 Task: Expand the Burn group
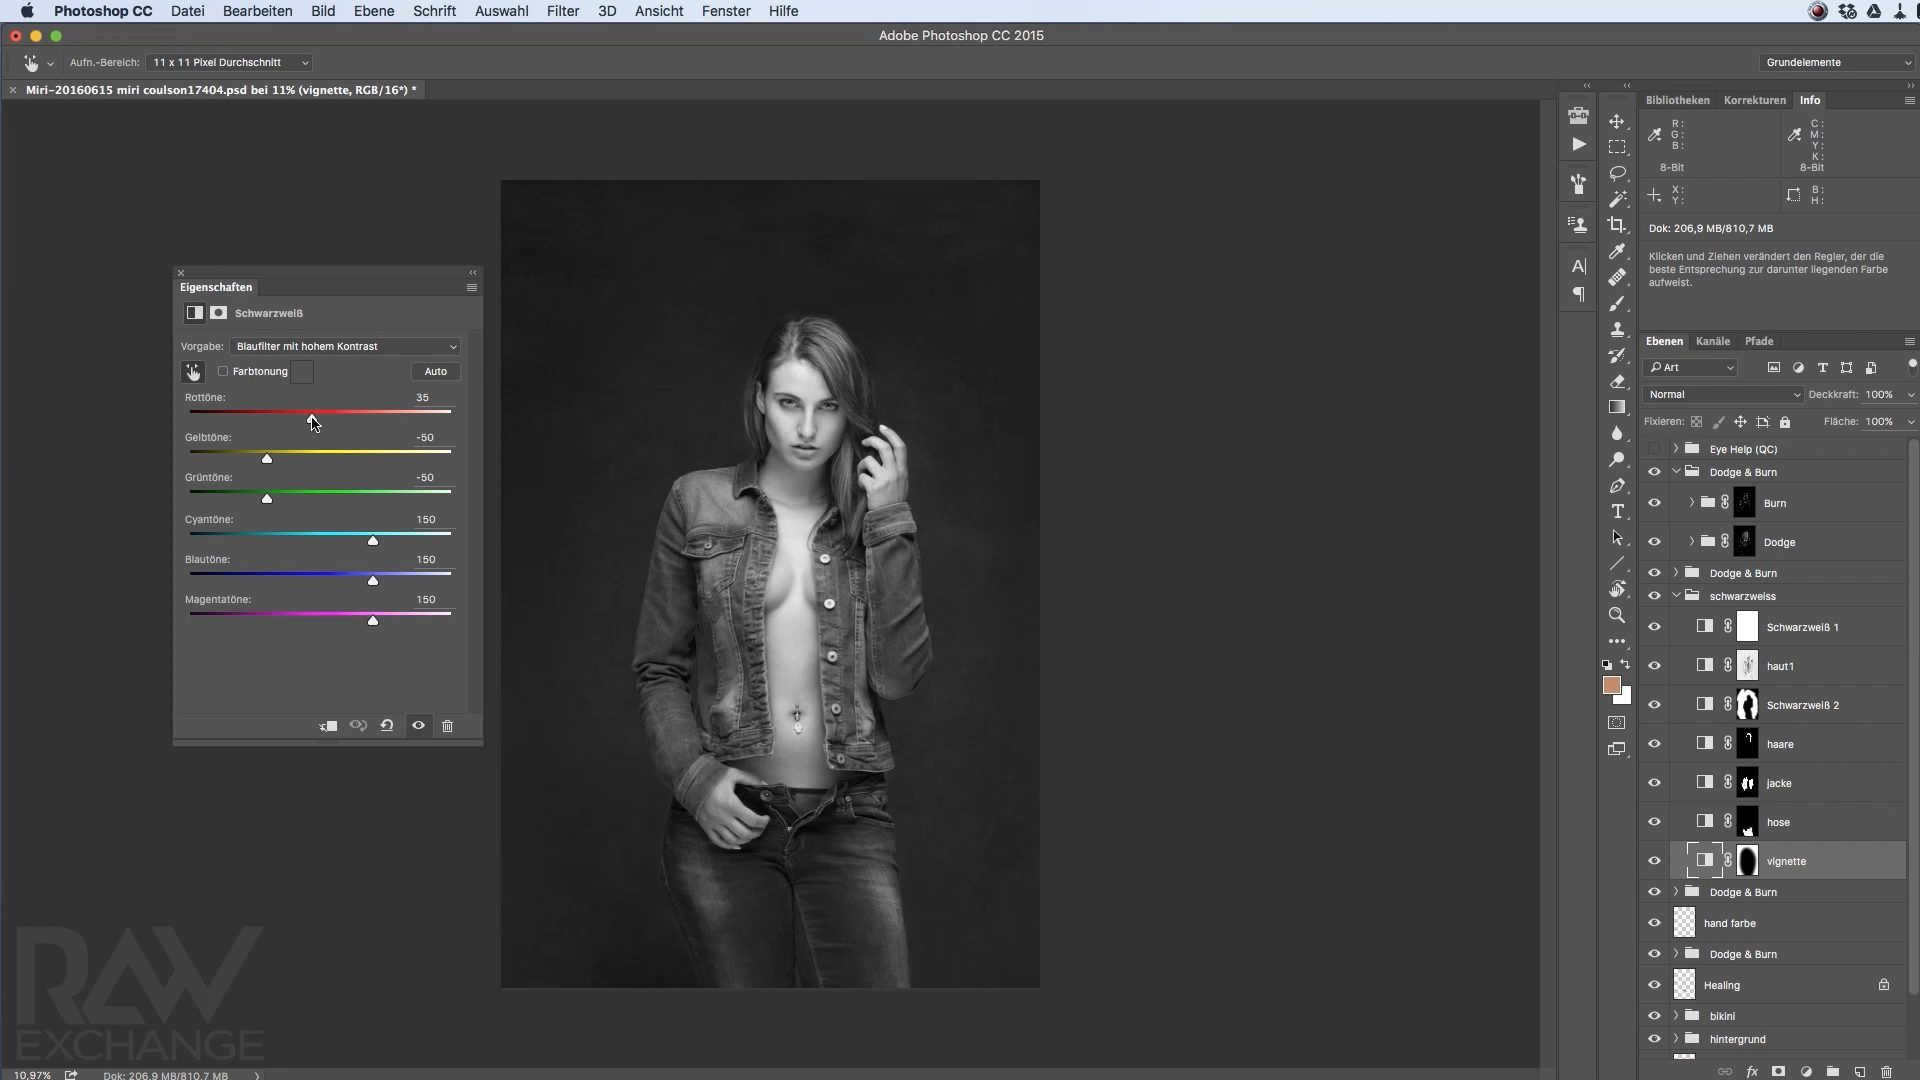[1691, 503]
